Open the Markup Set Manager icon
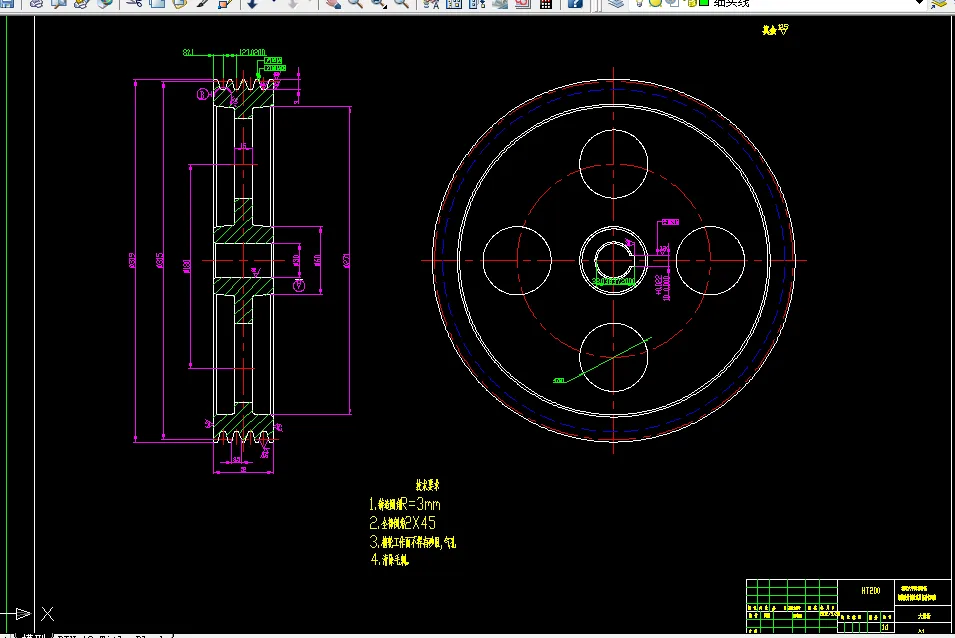The height and width of the screenshot is (638, 955). [x=523, y=4]
